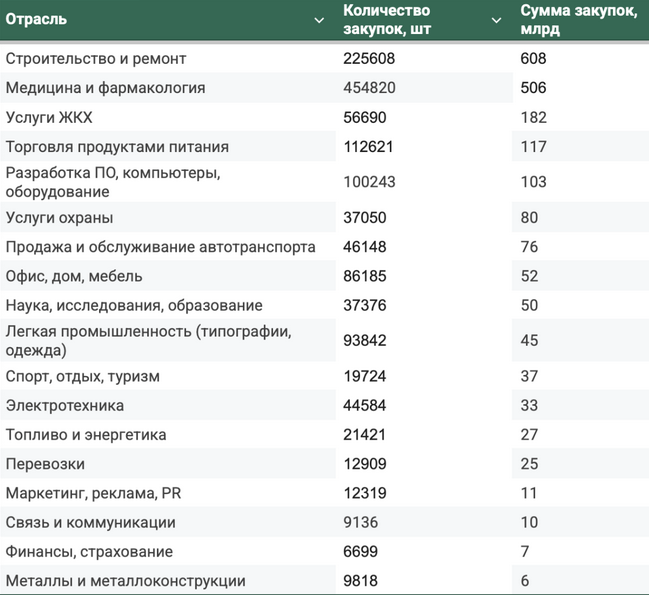Select the sum 76 for автотранспорта row
The height and width of the screenshot is (595, 649).
pos(529,247)
